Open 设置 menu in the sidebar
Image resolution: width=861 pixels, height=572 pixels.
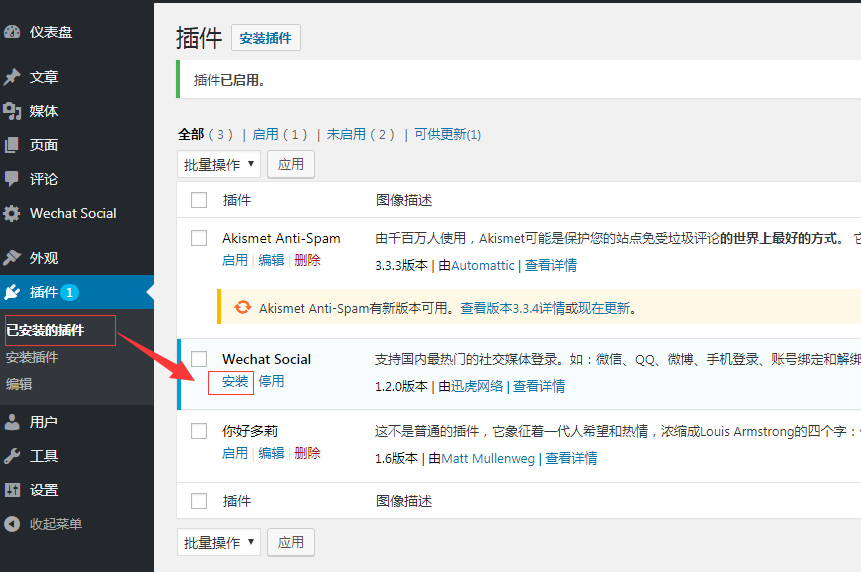click(x=44, y=490)
